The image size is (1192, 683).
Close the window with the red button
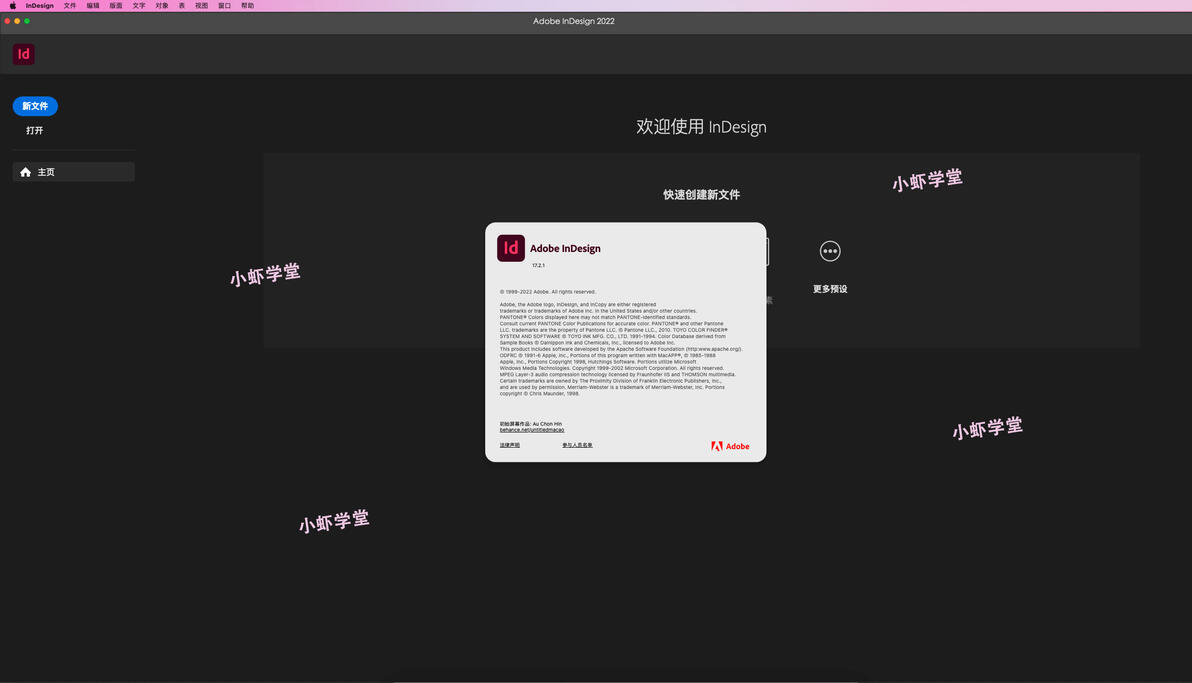[x=7, y=21]
